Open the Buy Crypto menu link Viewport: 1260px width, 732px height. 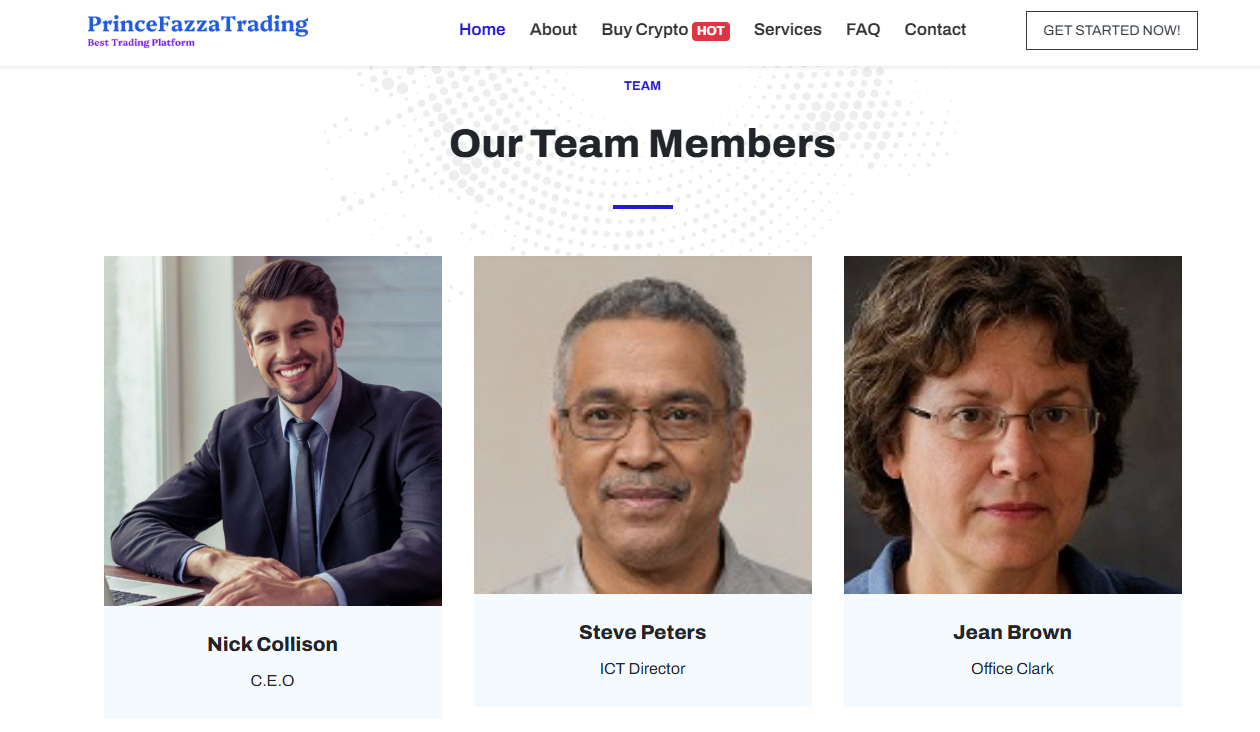click(x=644, y=30)
